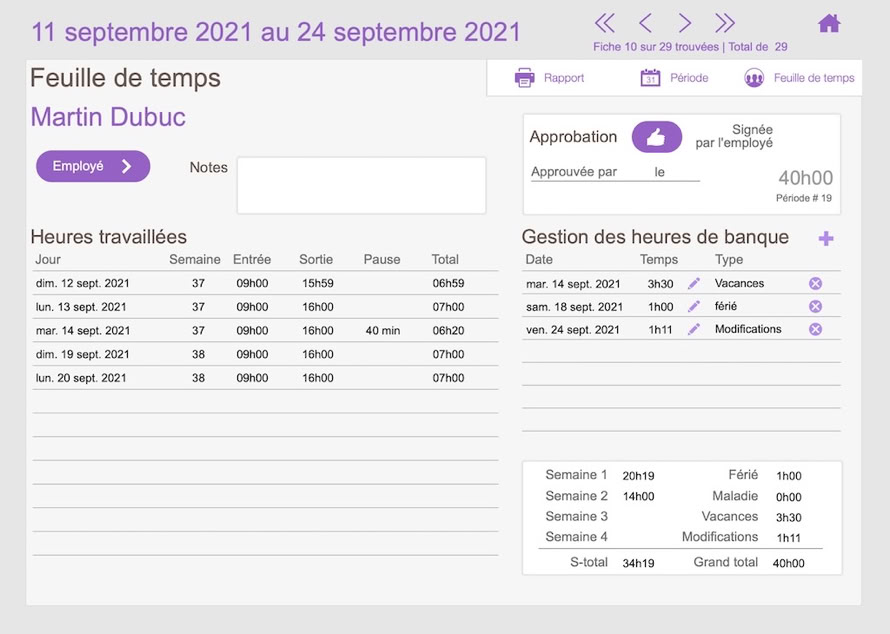Viewport: 890px width, 634px height.
Task: Jump to last record with double-right arrows
Action: coord(725,23)
